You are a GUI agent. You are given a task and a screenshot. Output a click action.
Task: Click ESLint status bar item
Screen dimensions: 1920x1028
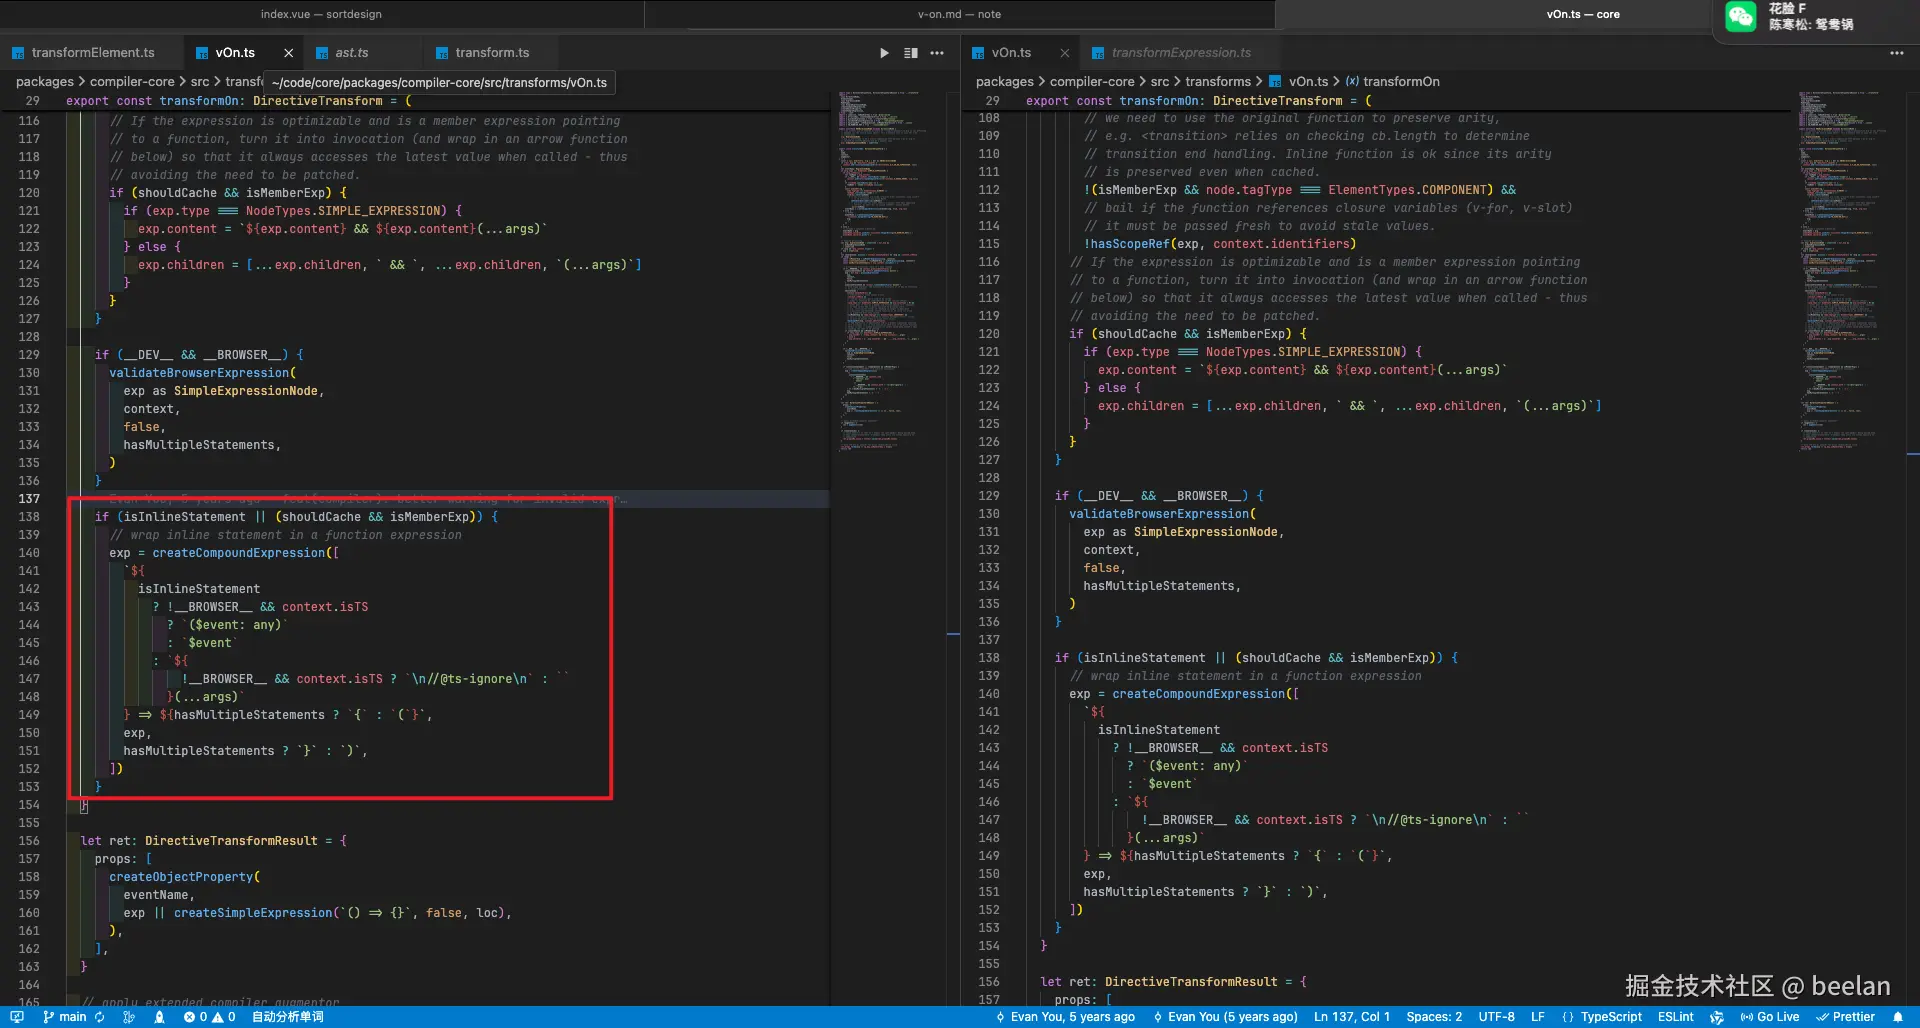tap(1675, 1017)
